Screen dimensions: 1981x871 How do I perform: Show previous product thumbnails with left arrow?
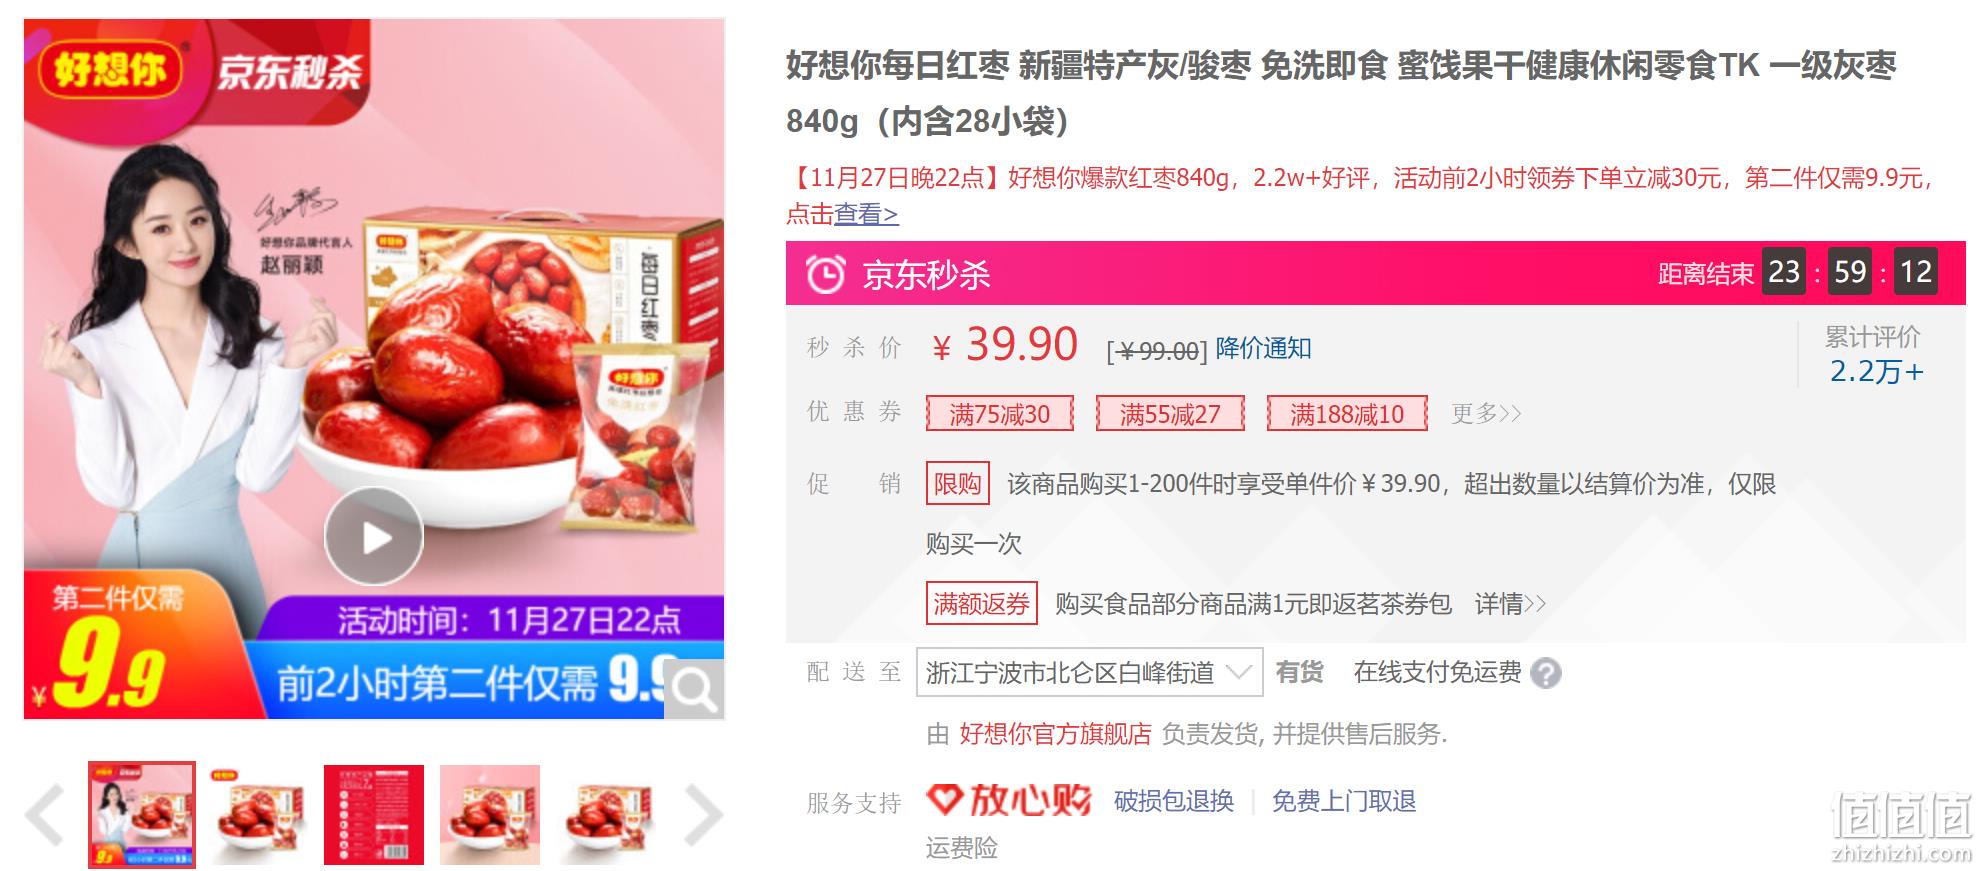(46, 815)
